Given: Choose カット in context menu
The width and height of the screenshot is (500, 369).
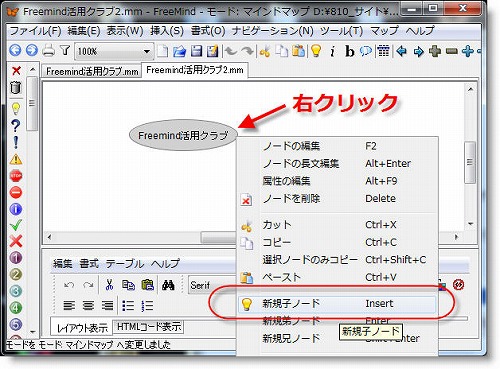Looking at the screenshot, I should 337,225.
